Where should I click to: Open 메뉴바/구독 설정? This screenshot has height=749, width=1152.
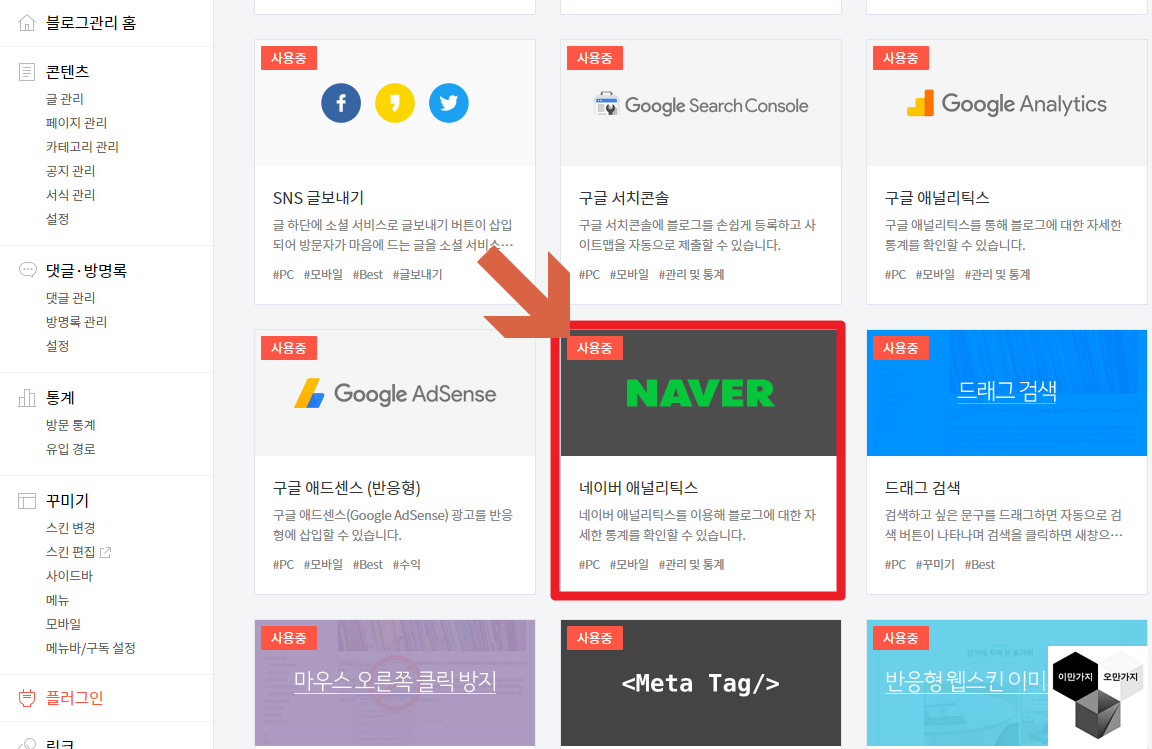pyautogui.click(x=90, y=648)
